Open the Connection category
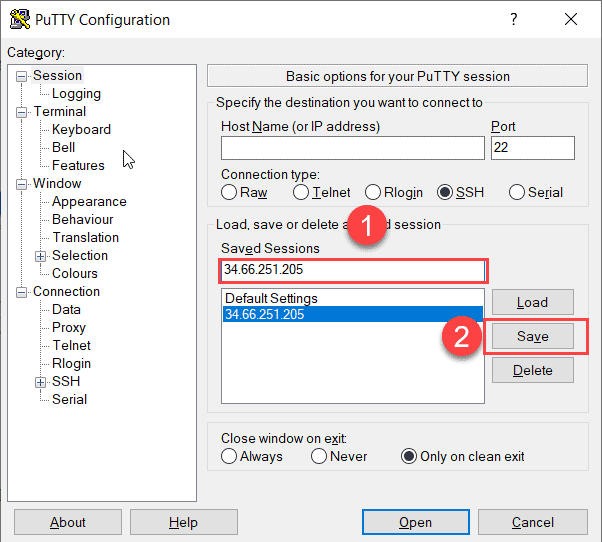The image size is (602, 542). [66, 292]
